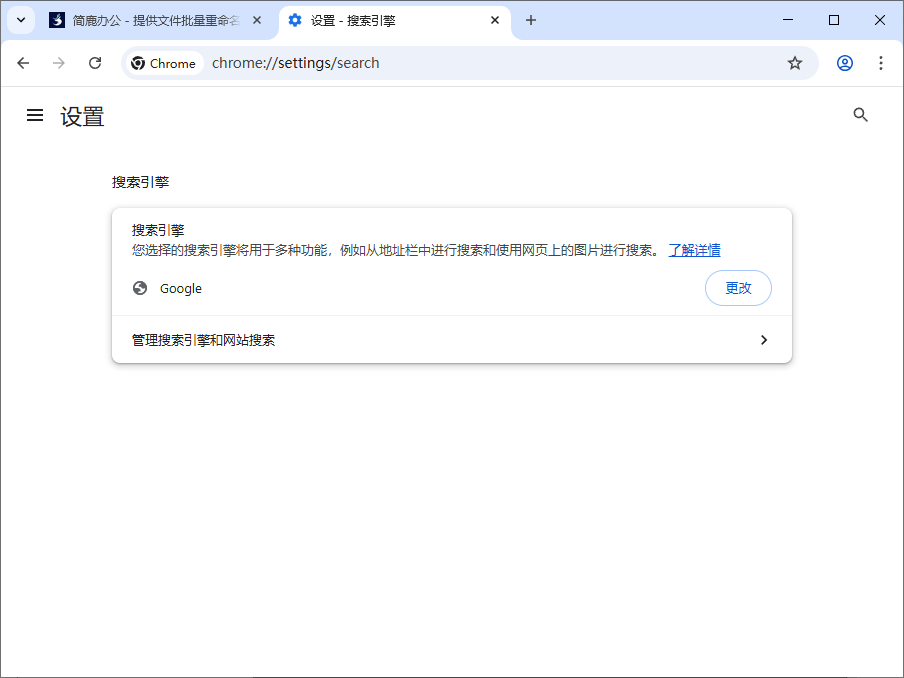Click the search icon in Settings

(x=861, y=115)
